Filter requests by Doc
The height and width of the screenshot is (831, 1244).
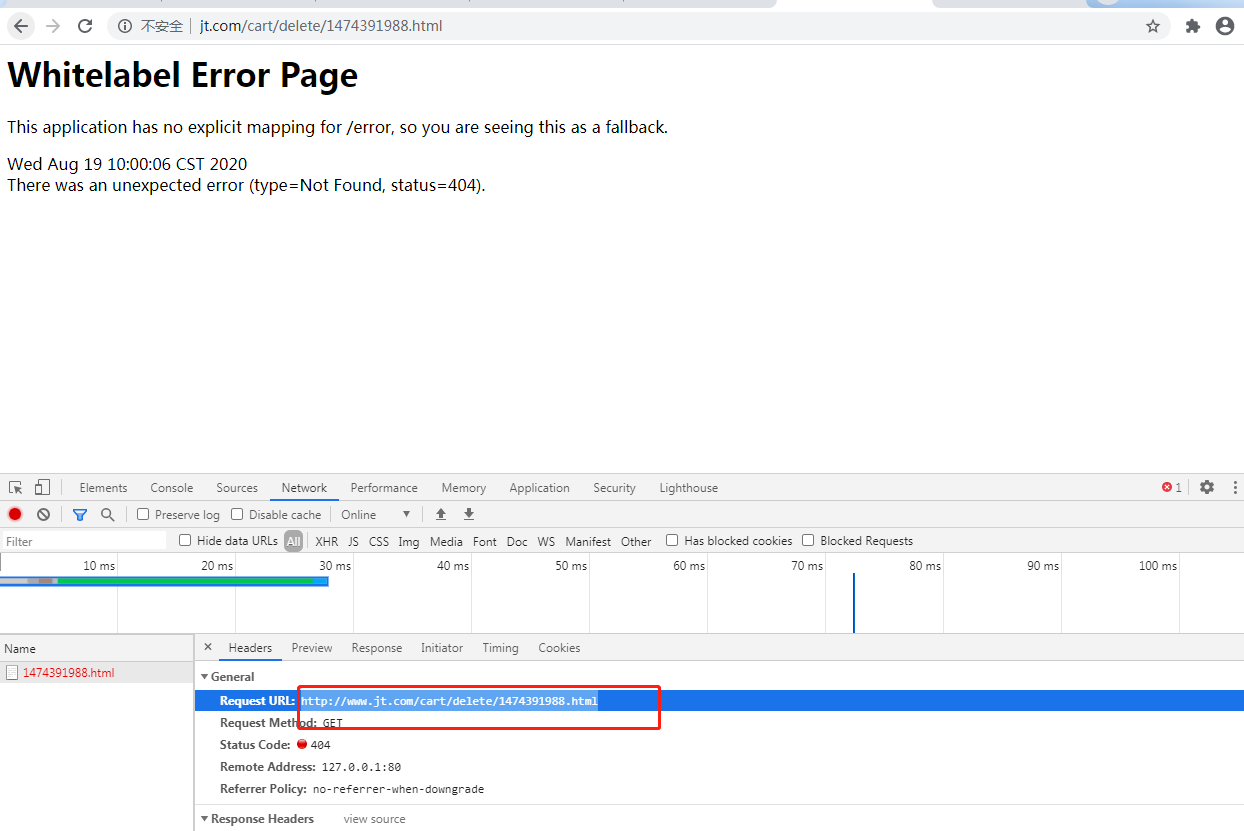pos(517,541)
